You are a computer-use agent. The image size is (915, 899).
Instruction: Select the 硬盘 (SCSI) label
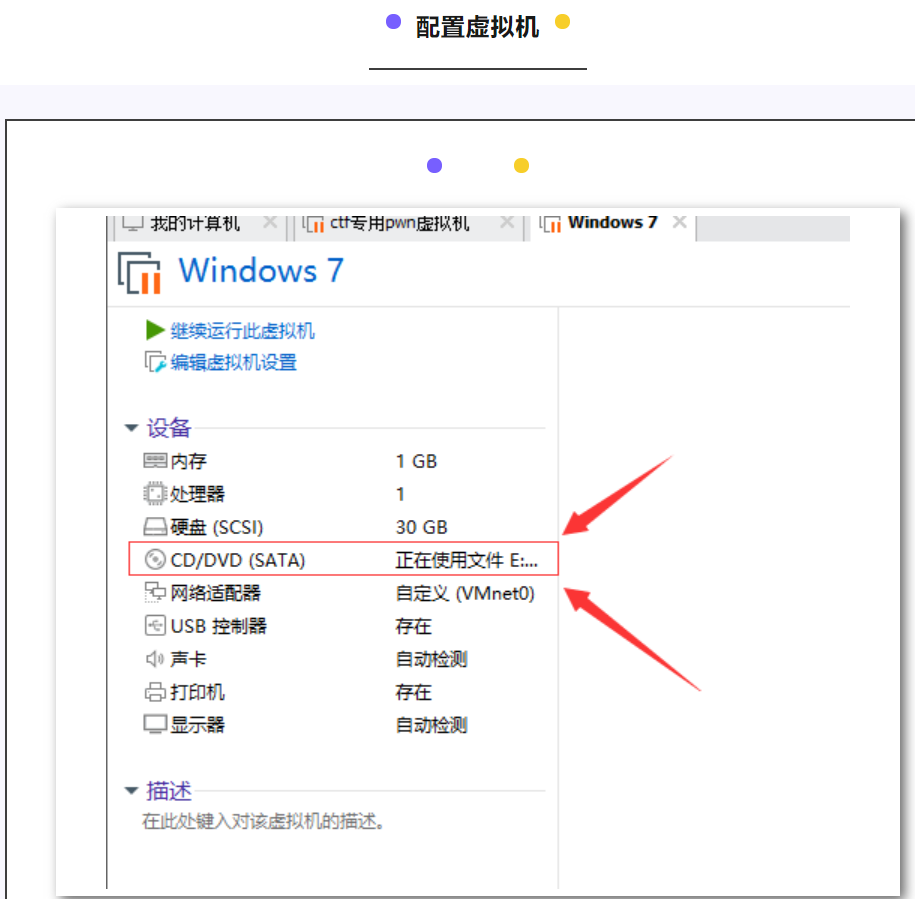click(x=217, y=527)
